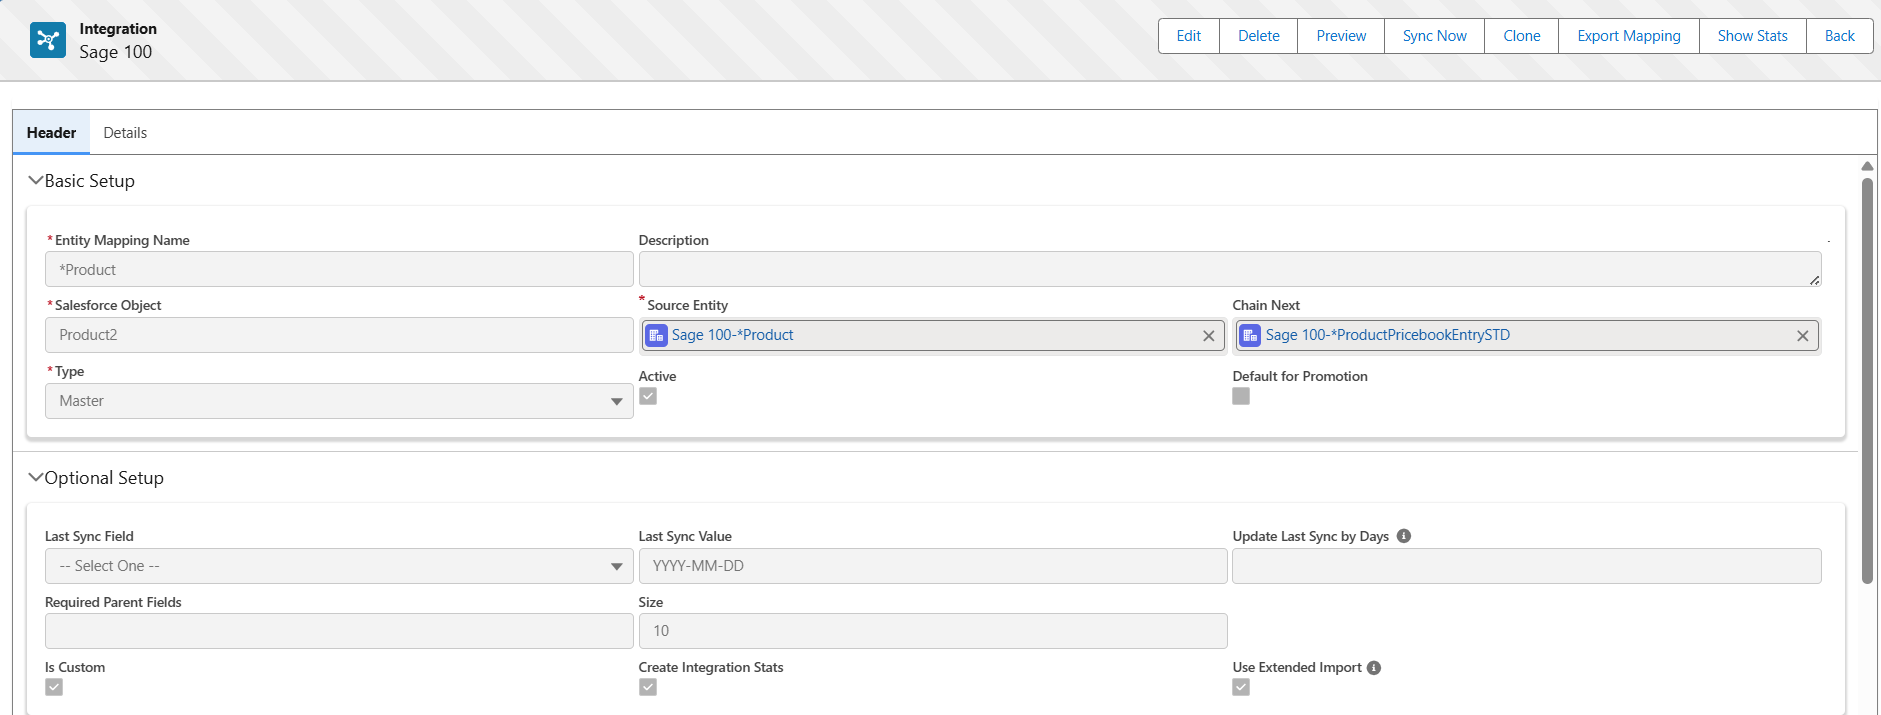Toggle the Active checkbox
Viewport: 1881px width, 715px height.
pyautogui.click(x=648, y=396)
